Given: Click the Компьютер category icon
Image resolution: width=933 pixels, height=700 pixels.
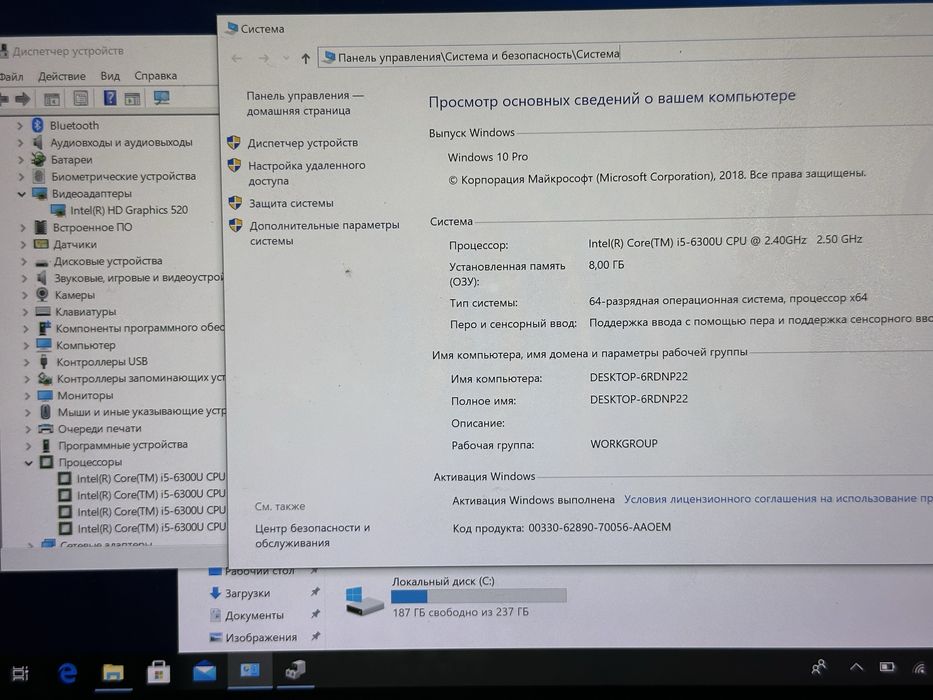Looking at the screenshot, I should coord(44,345).
